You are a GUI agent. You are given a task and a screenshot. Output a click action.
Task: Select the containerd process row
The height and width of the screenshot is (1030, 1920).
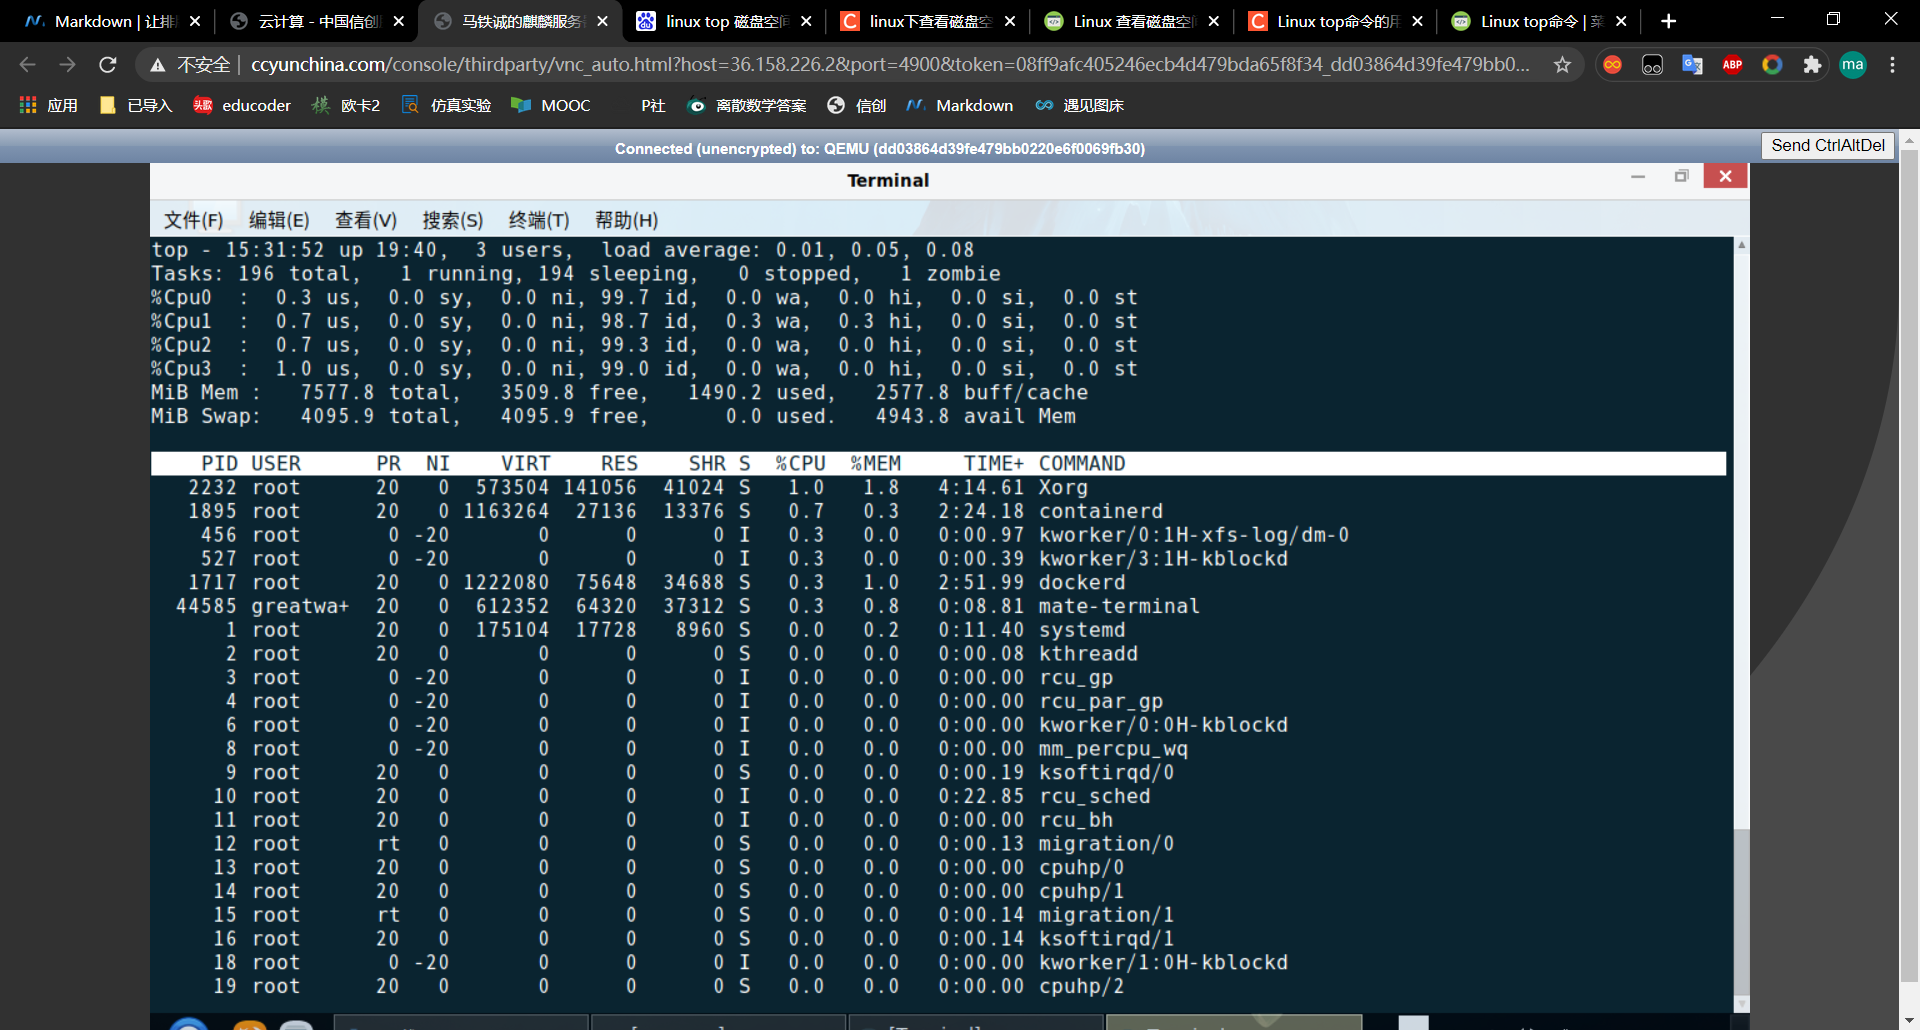[x=938, y=511]
